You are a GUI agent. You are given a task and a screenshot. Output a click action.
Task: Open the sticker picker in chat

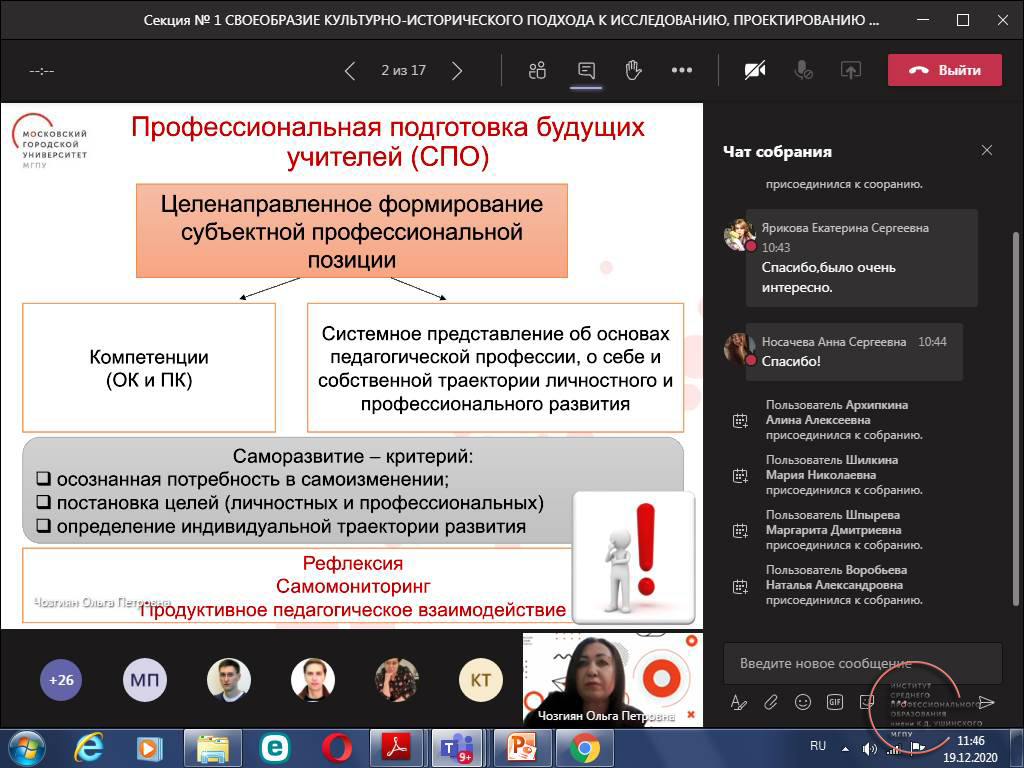(x=867, y=702)
